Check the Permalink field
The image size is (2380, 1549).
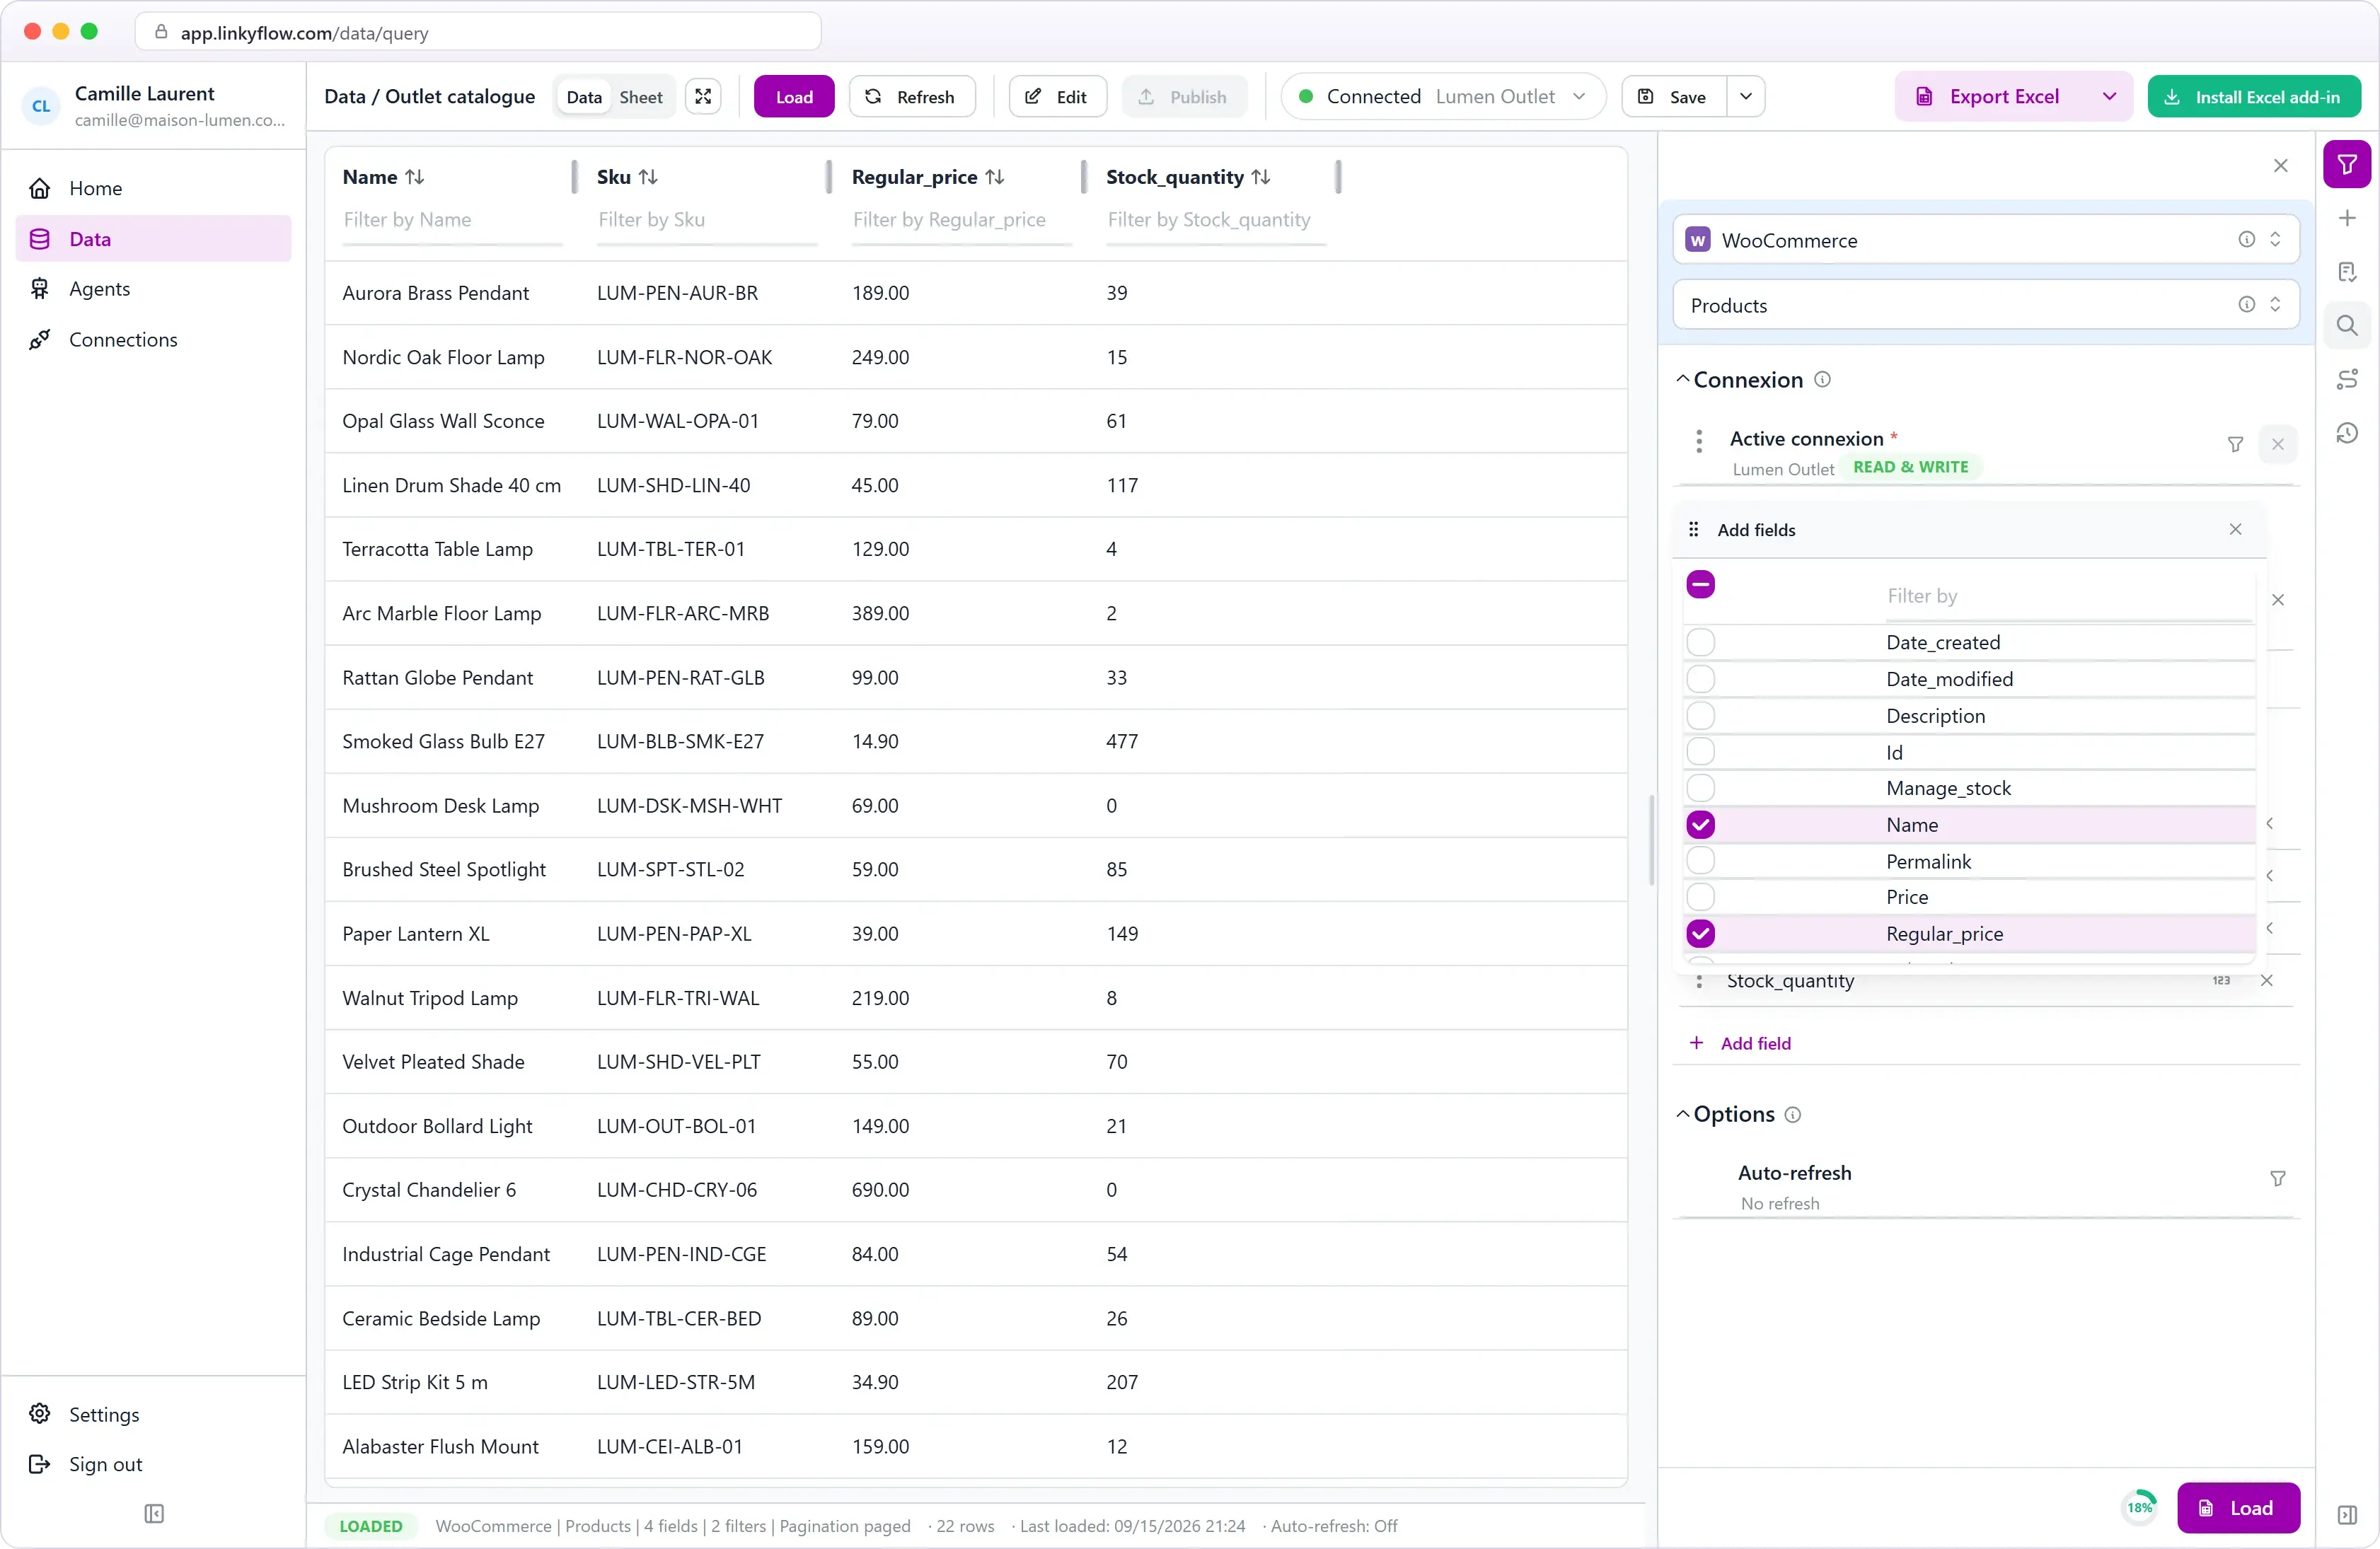(x=1700, y=861)
